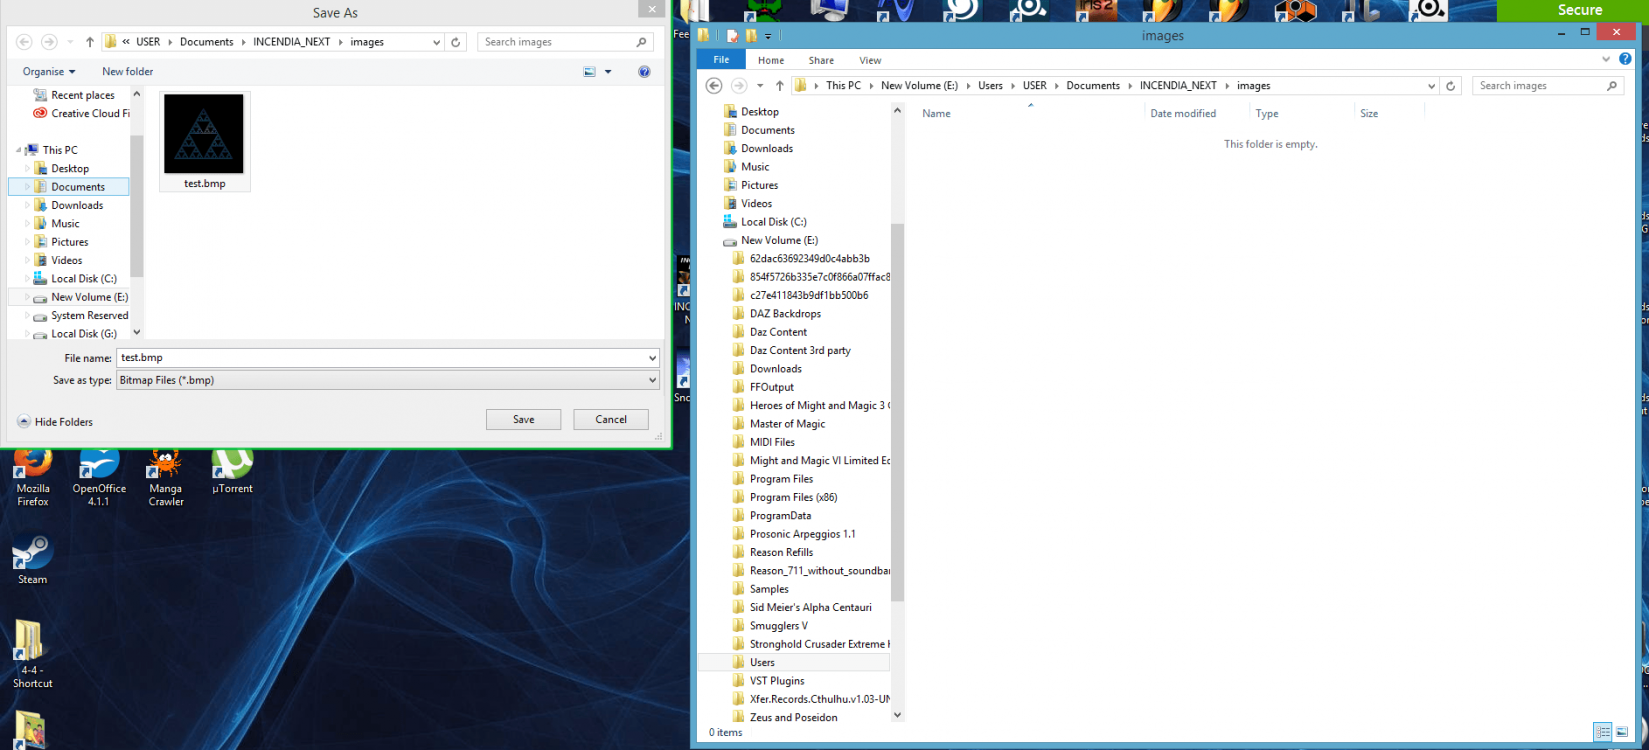This screenshot has width=1649, height=750.
Task: Select Samples folder in Explorer tree
Action: coord(769,589)
